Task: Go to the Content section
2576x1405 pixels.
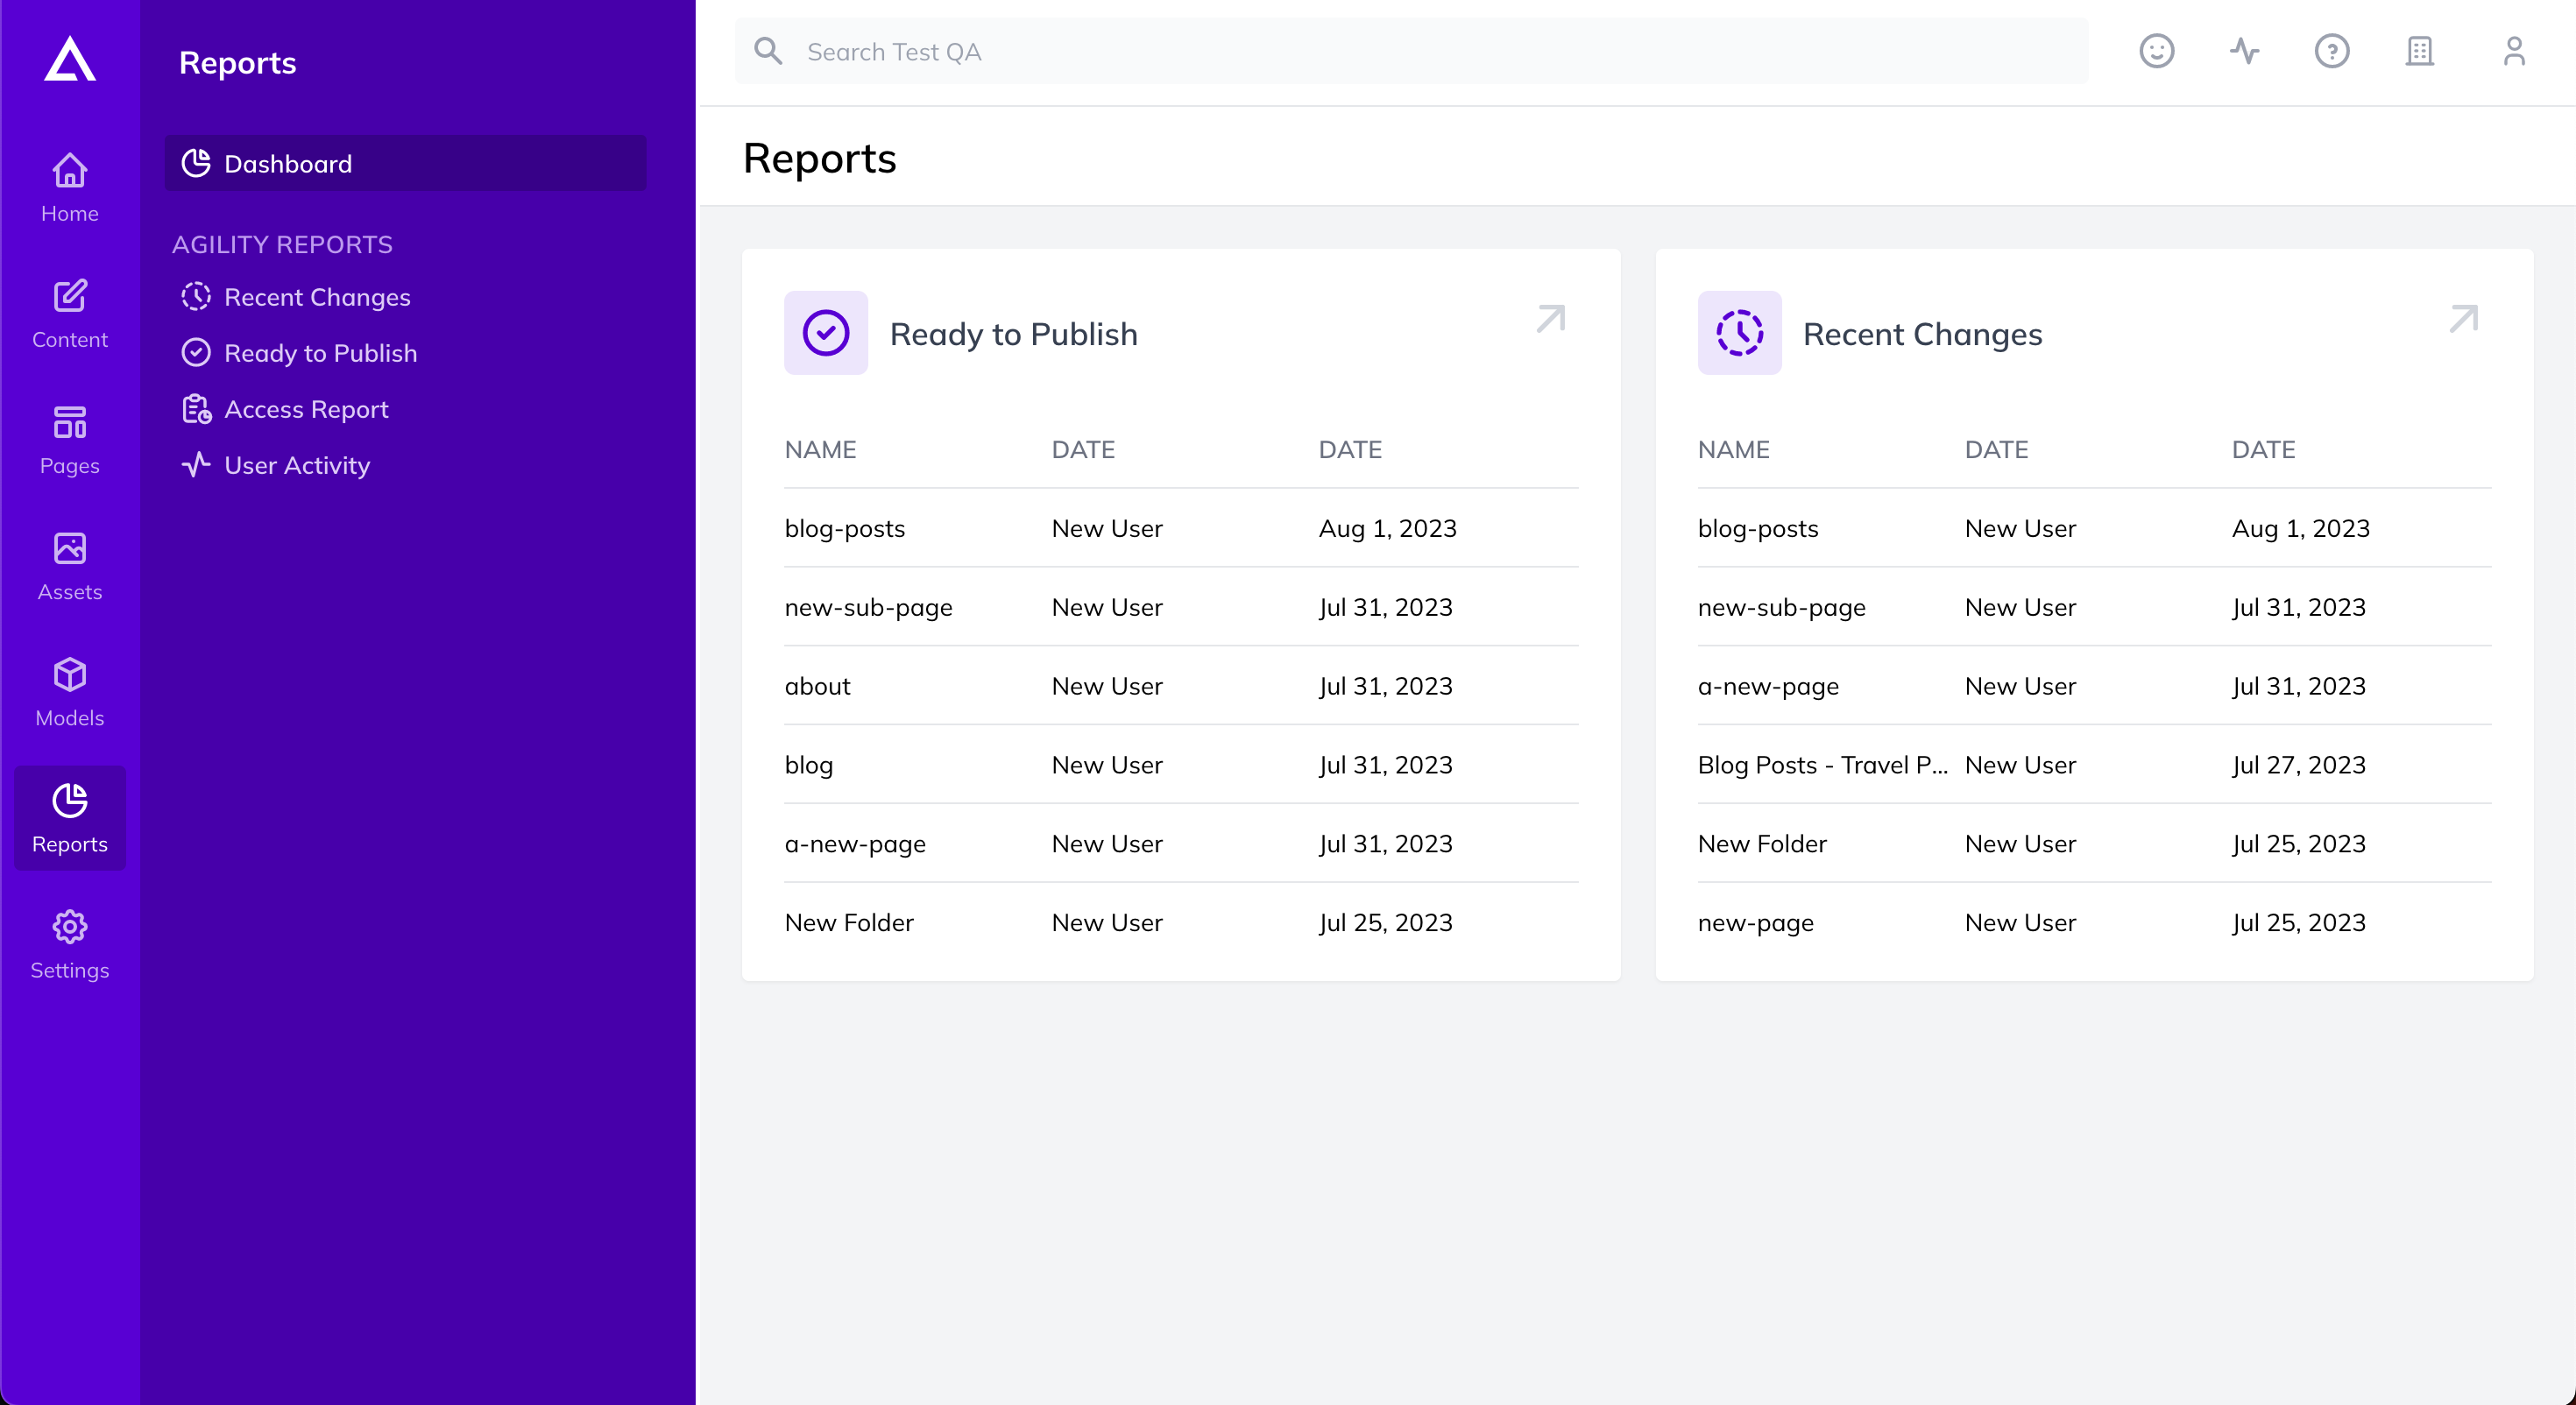Action: pyautogui.click(x=70, y=314)
